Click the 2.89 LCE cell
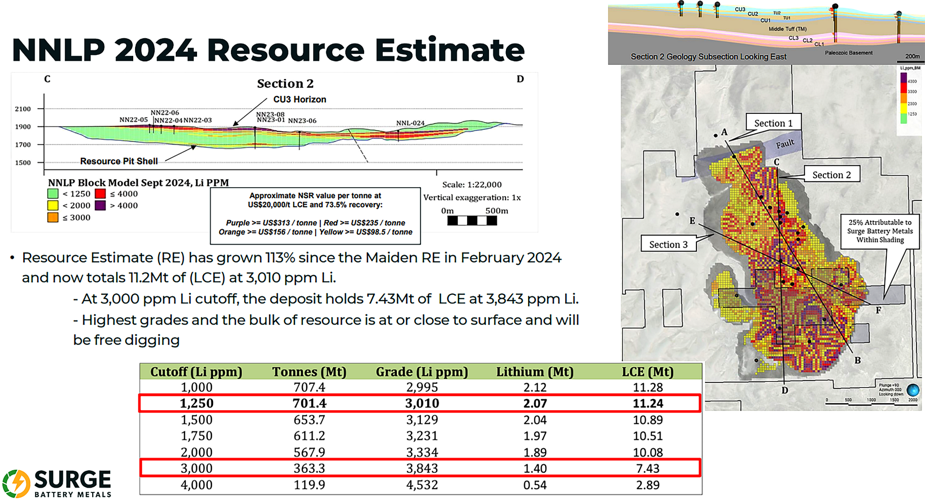Image resolution: width=925 pixels, height=500 pixels. click(x=648, y=485)
